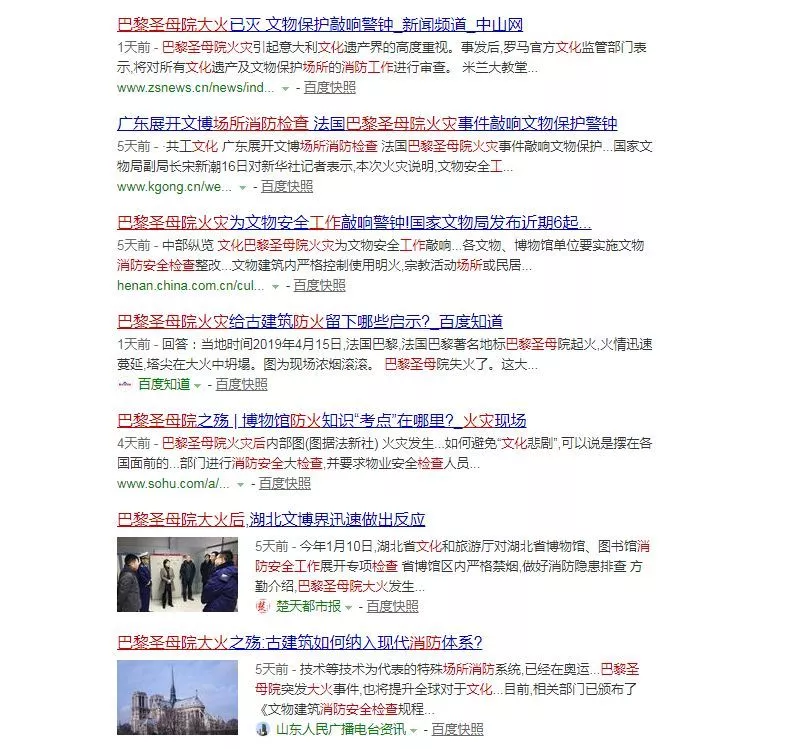Open result 巴黎圣母院之殇 博物馆防火知识考点
Image resolution: width=802 pixels, height=749 pixels.
(321, 420)
